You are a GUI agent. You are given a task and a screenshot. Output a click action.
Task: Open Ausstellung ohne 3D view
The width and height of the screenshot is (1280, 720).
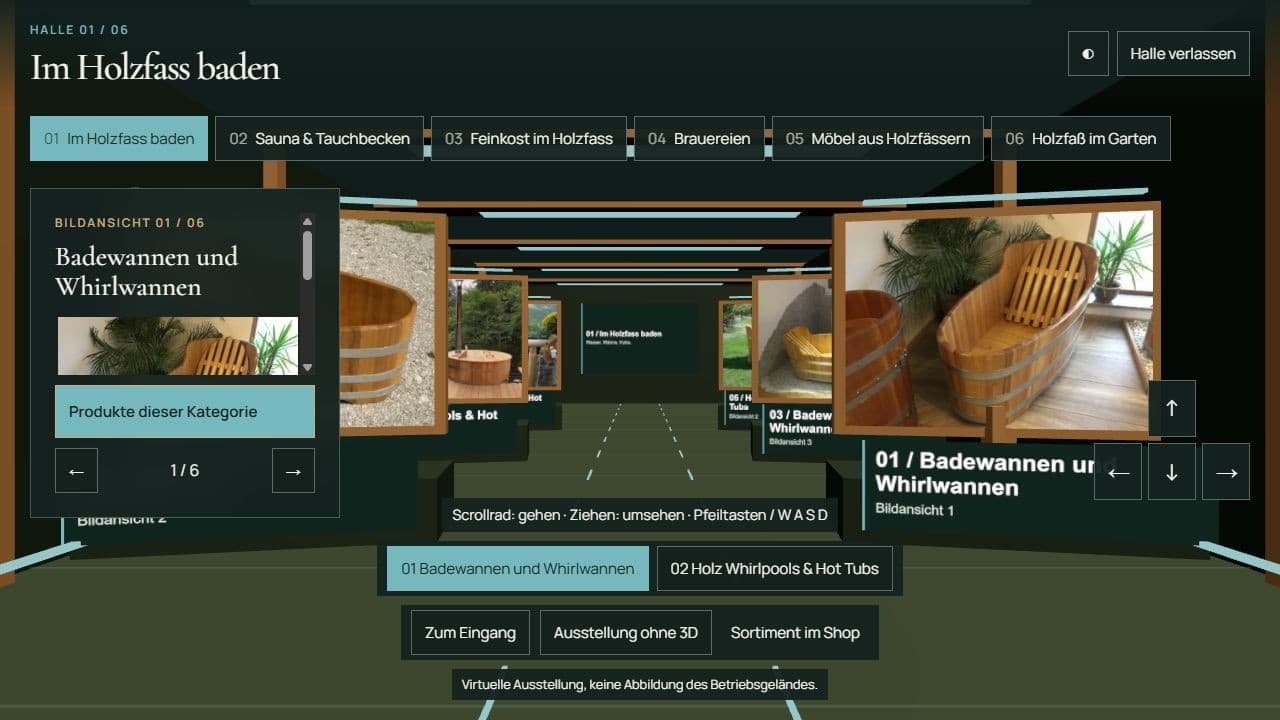tap(626, 633)
